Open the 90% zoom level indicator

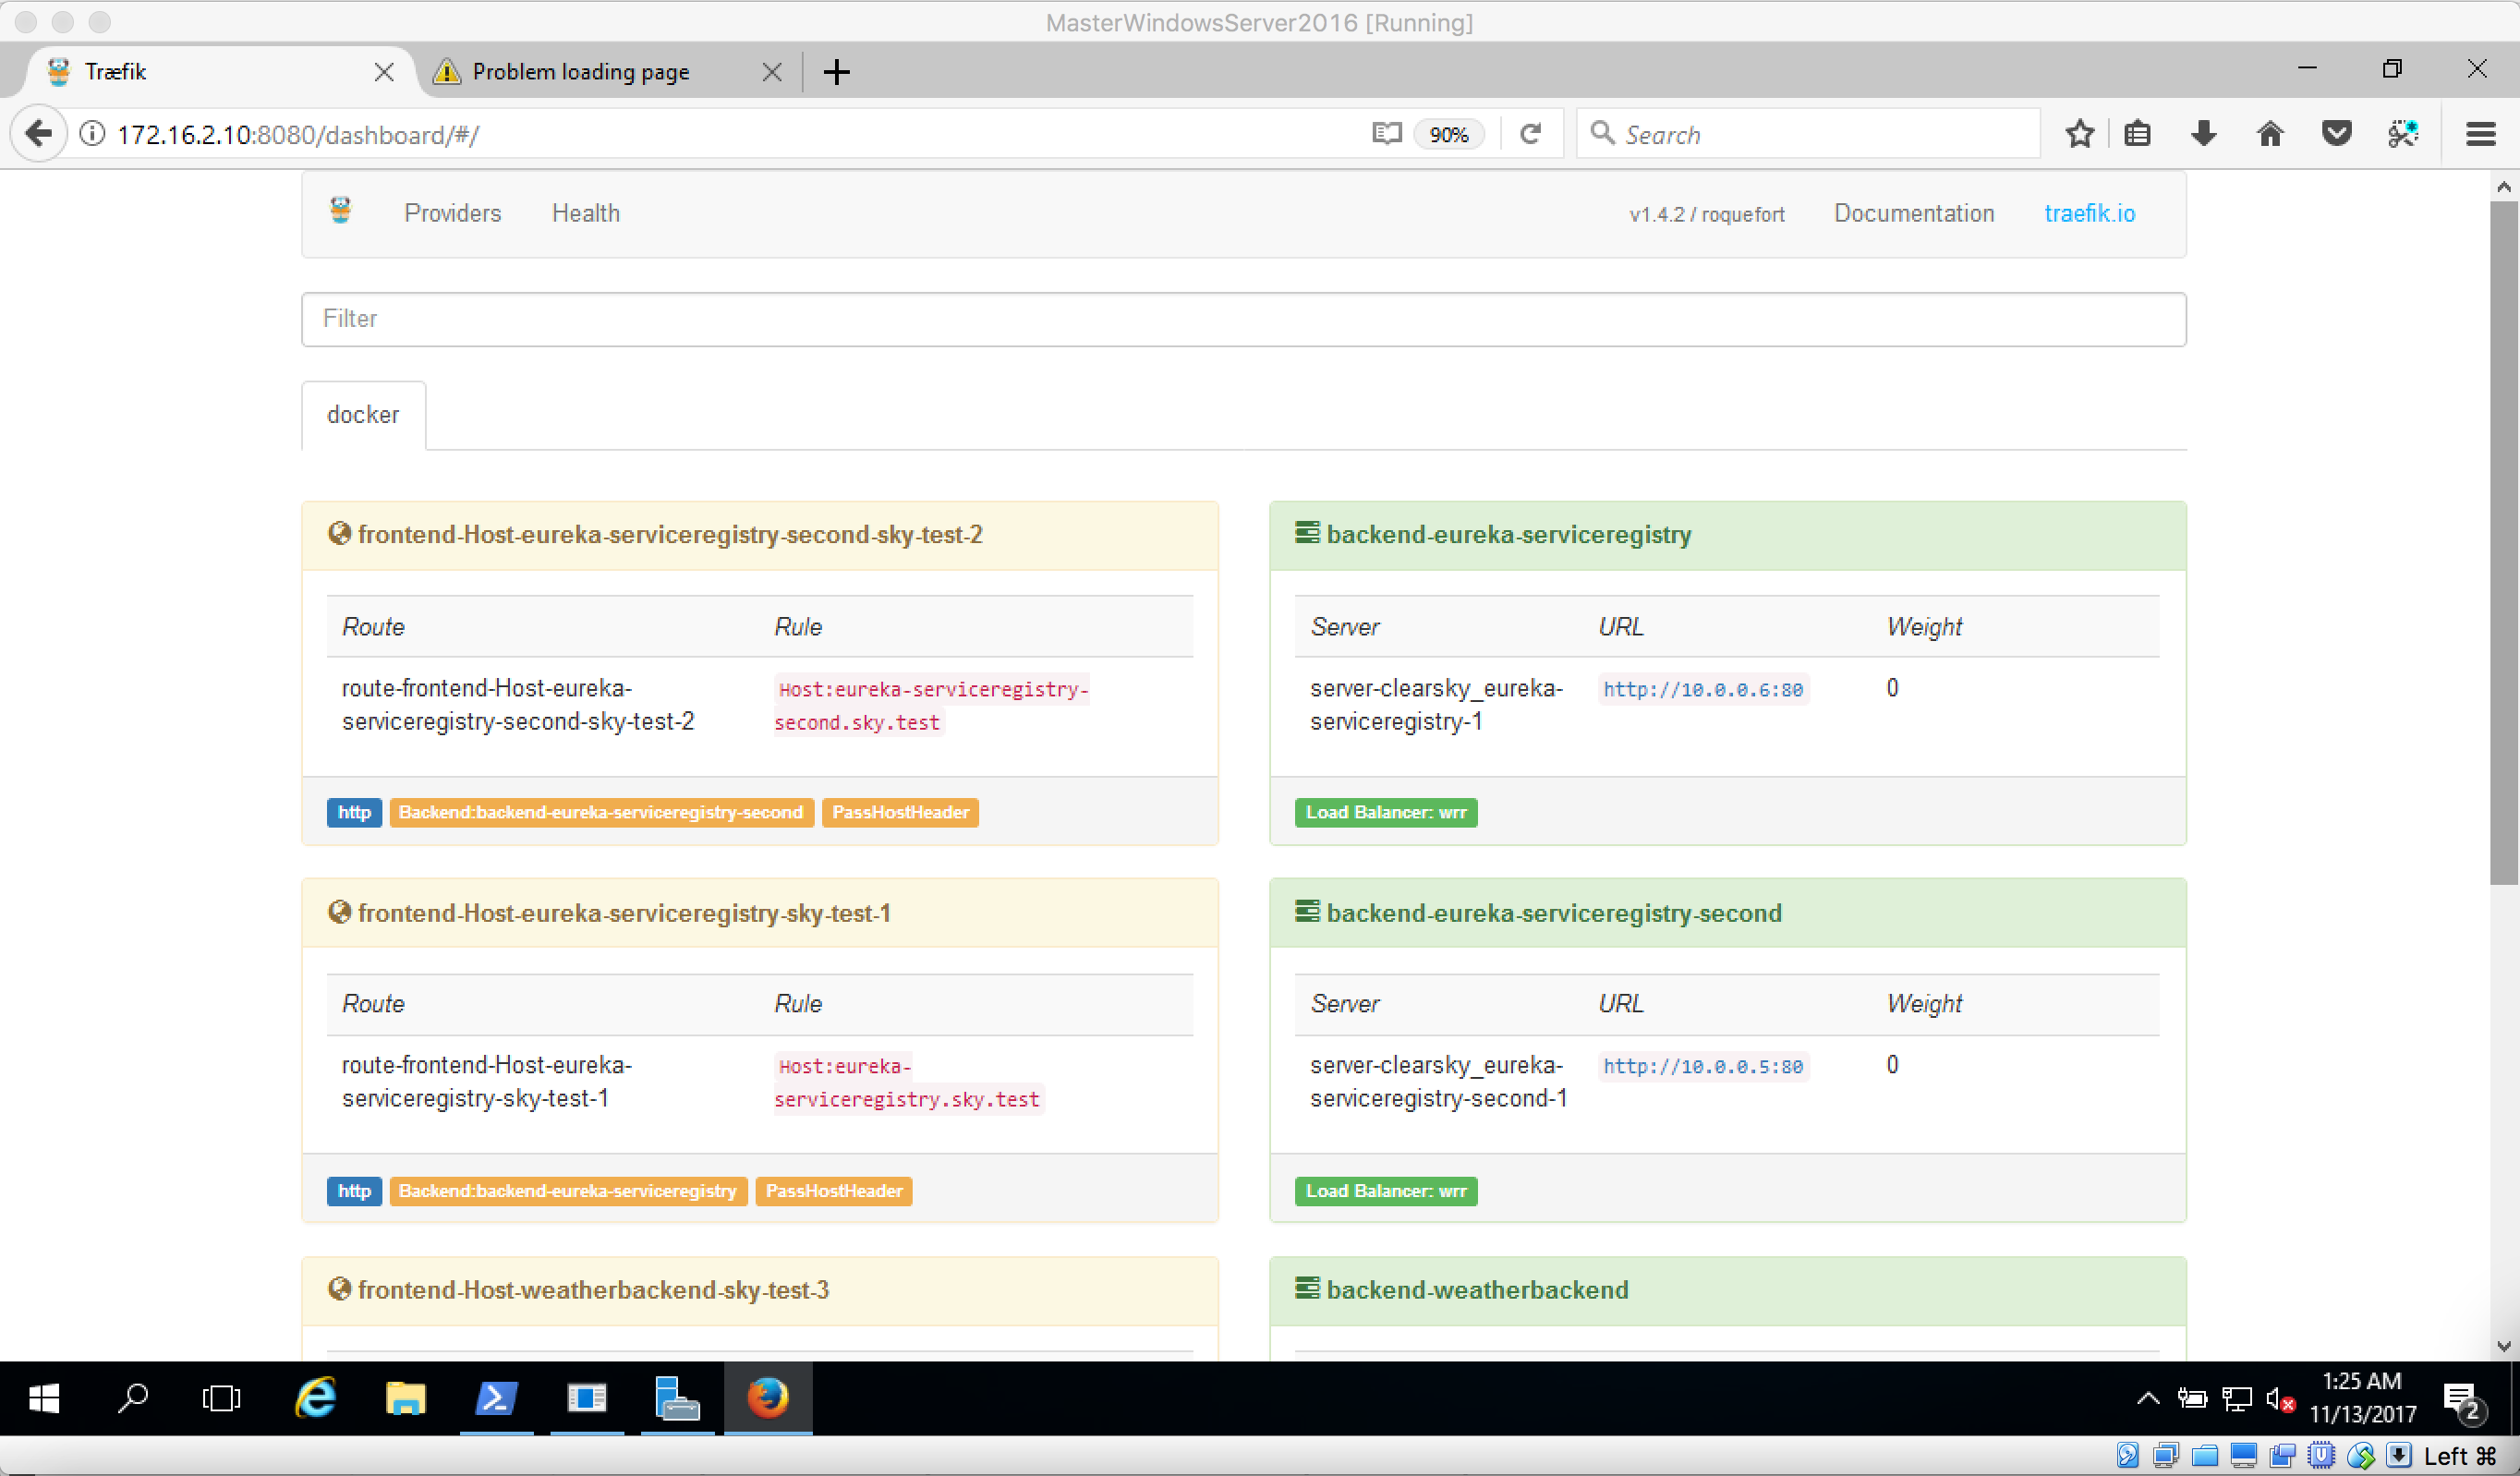pyautogui.click(x=1448, y=135)
